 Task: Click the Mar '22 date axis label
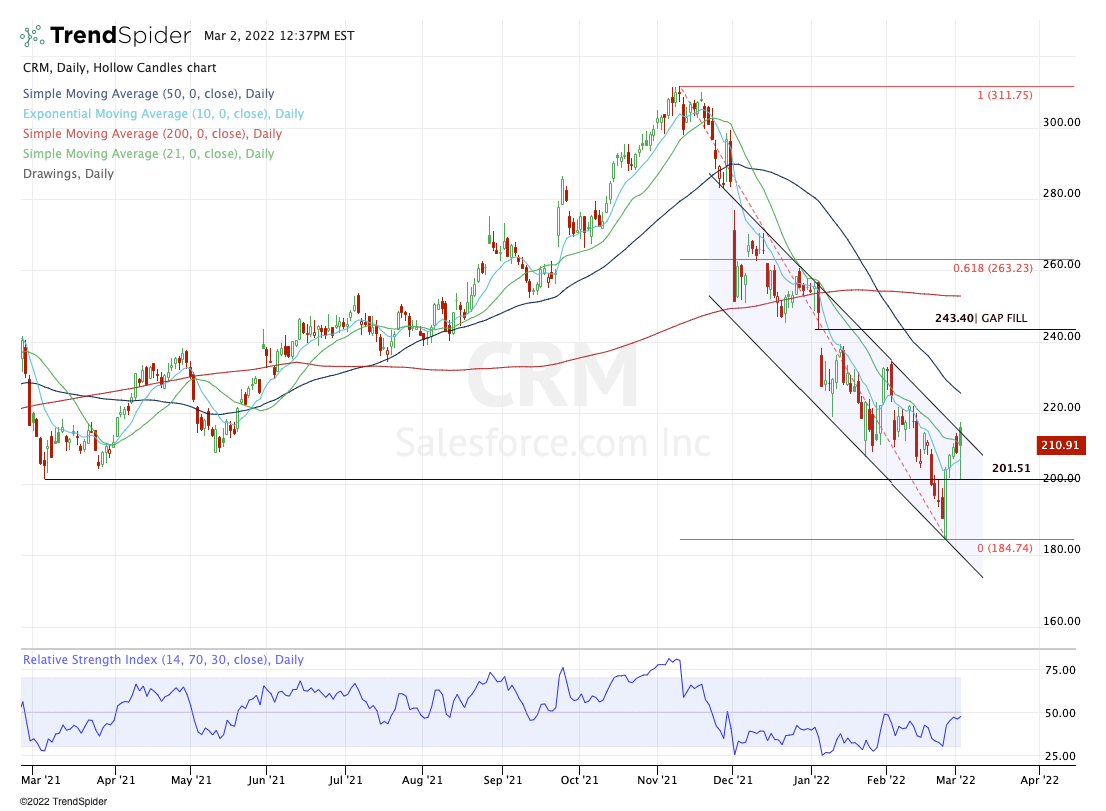pyautogui.click(x=956, y=780)
